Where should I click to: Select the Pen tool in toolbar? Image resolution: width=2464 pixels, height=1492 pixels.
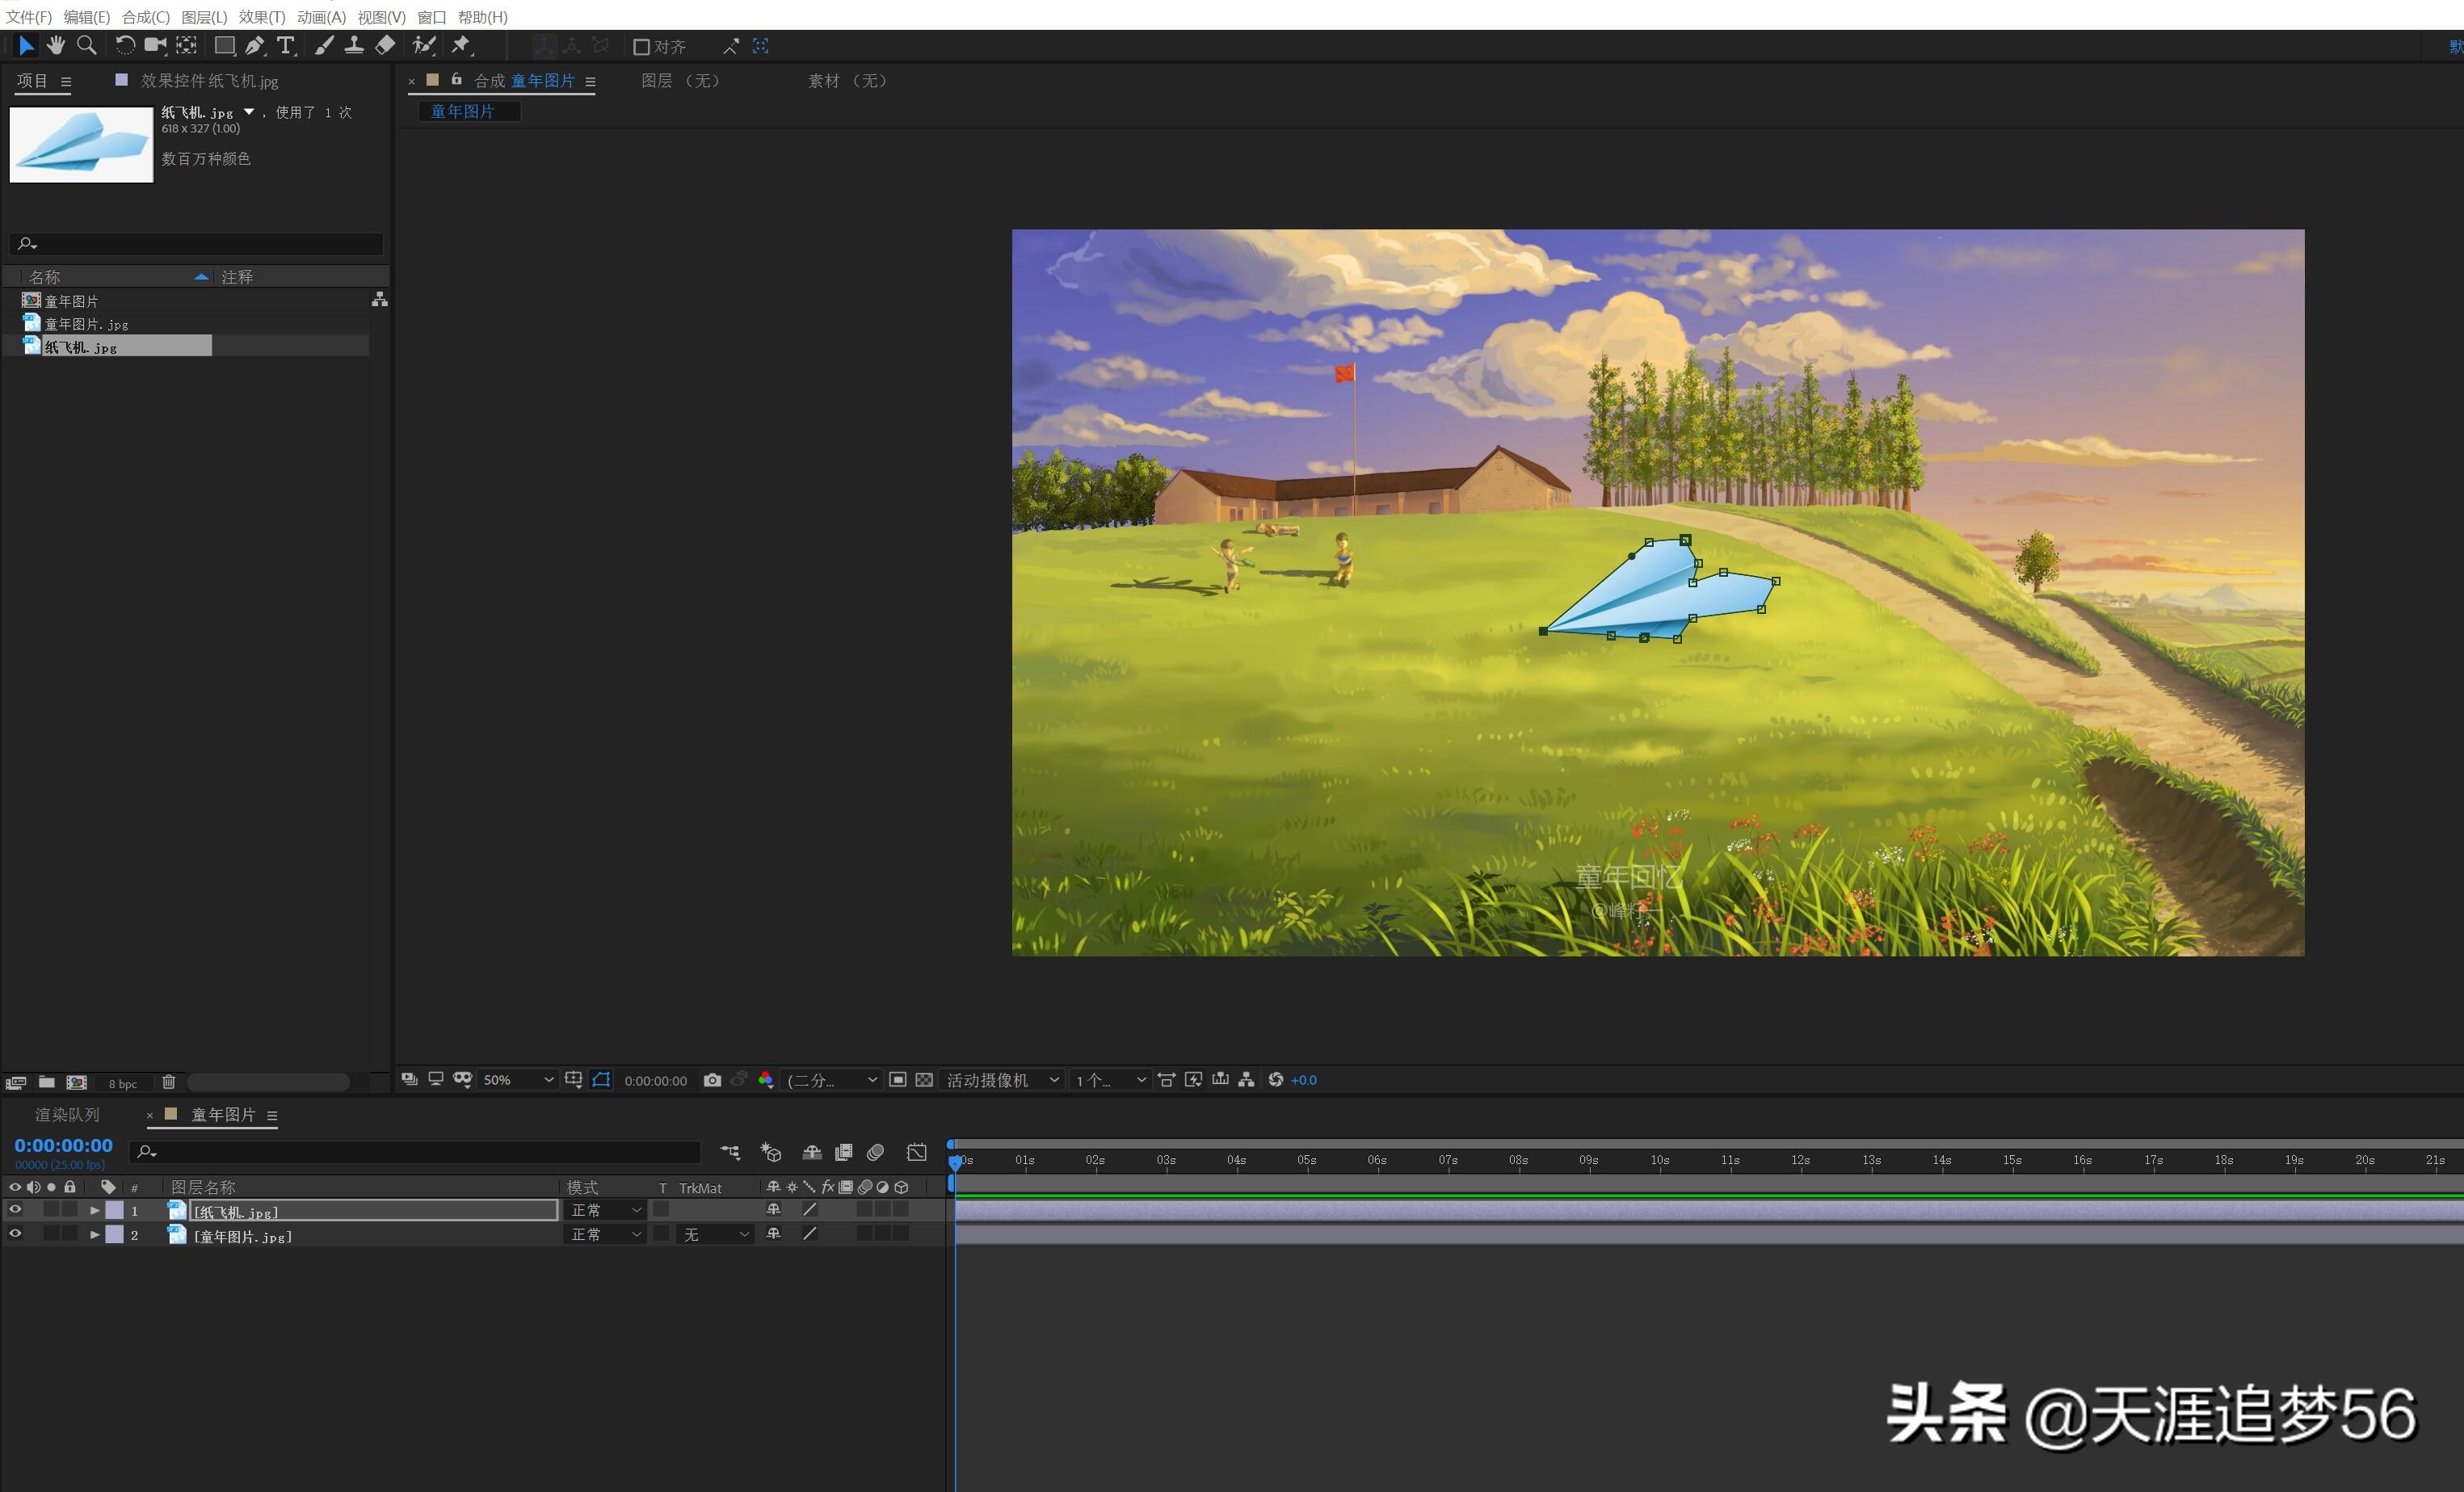click(x=255, y=46)
